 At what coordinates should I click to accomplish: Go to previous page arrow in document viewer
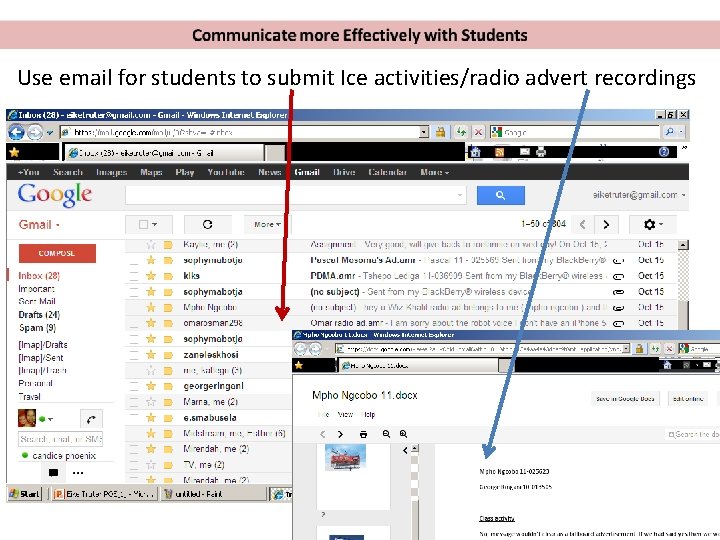pyautogui.click(x=323, y=434)
